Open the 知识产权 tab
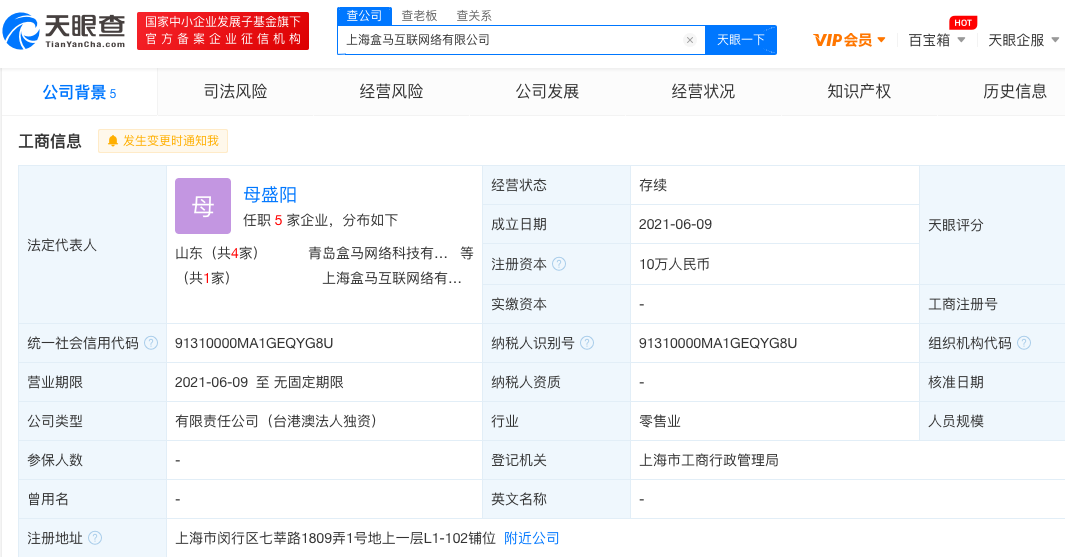Image resolution: width=1065 pixels, height=557 pixels. (859, 92)
